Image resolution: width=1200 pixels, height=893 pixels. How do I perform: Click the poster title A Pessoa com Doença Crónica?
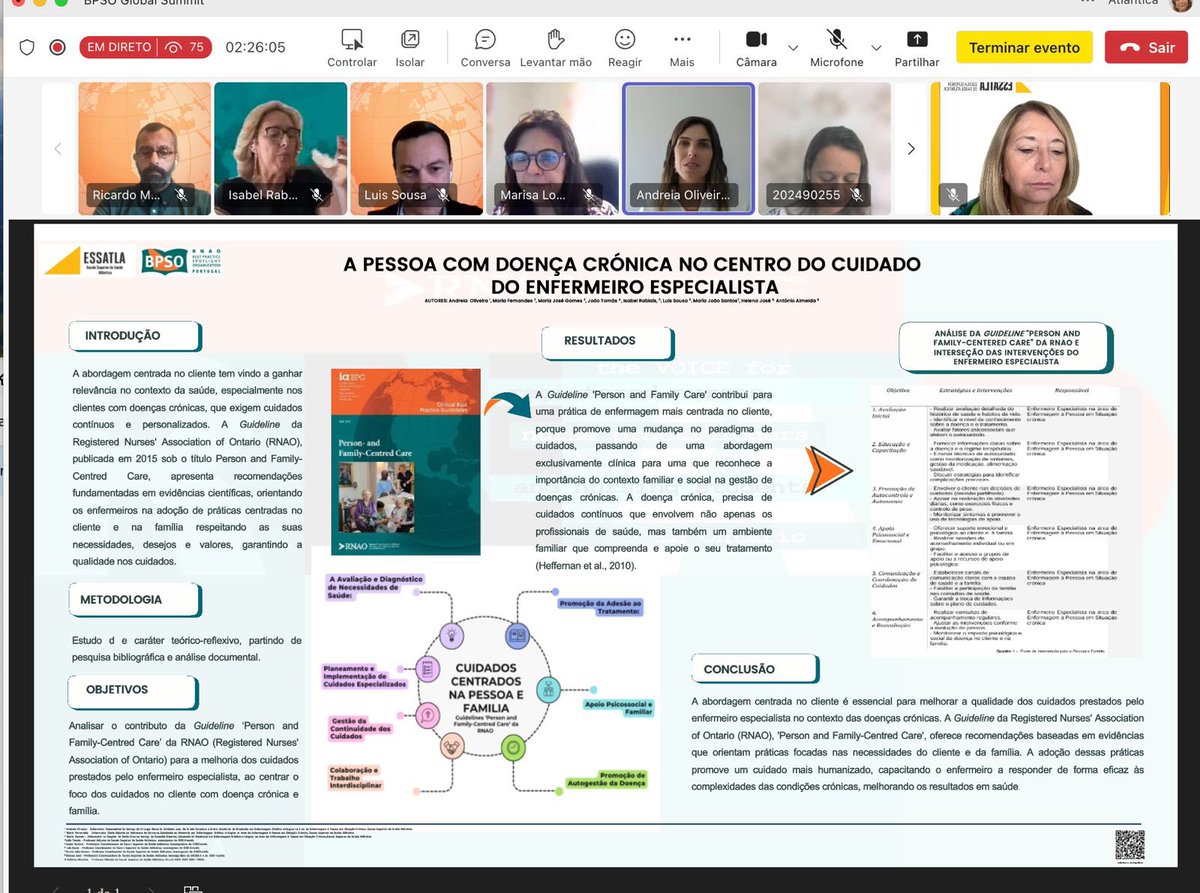click(632, 274)
